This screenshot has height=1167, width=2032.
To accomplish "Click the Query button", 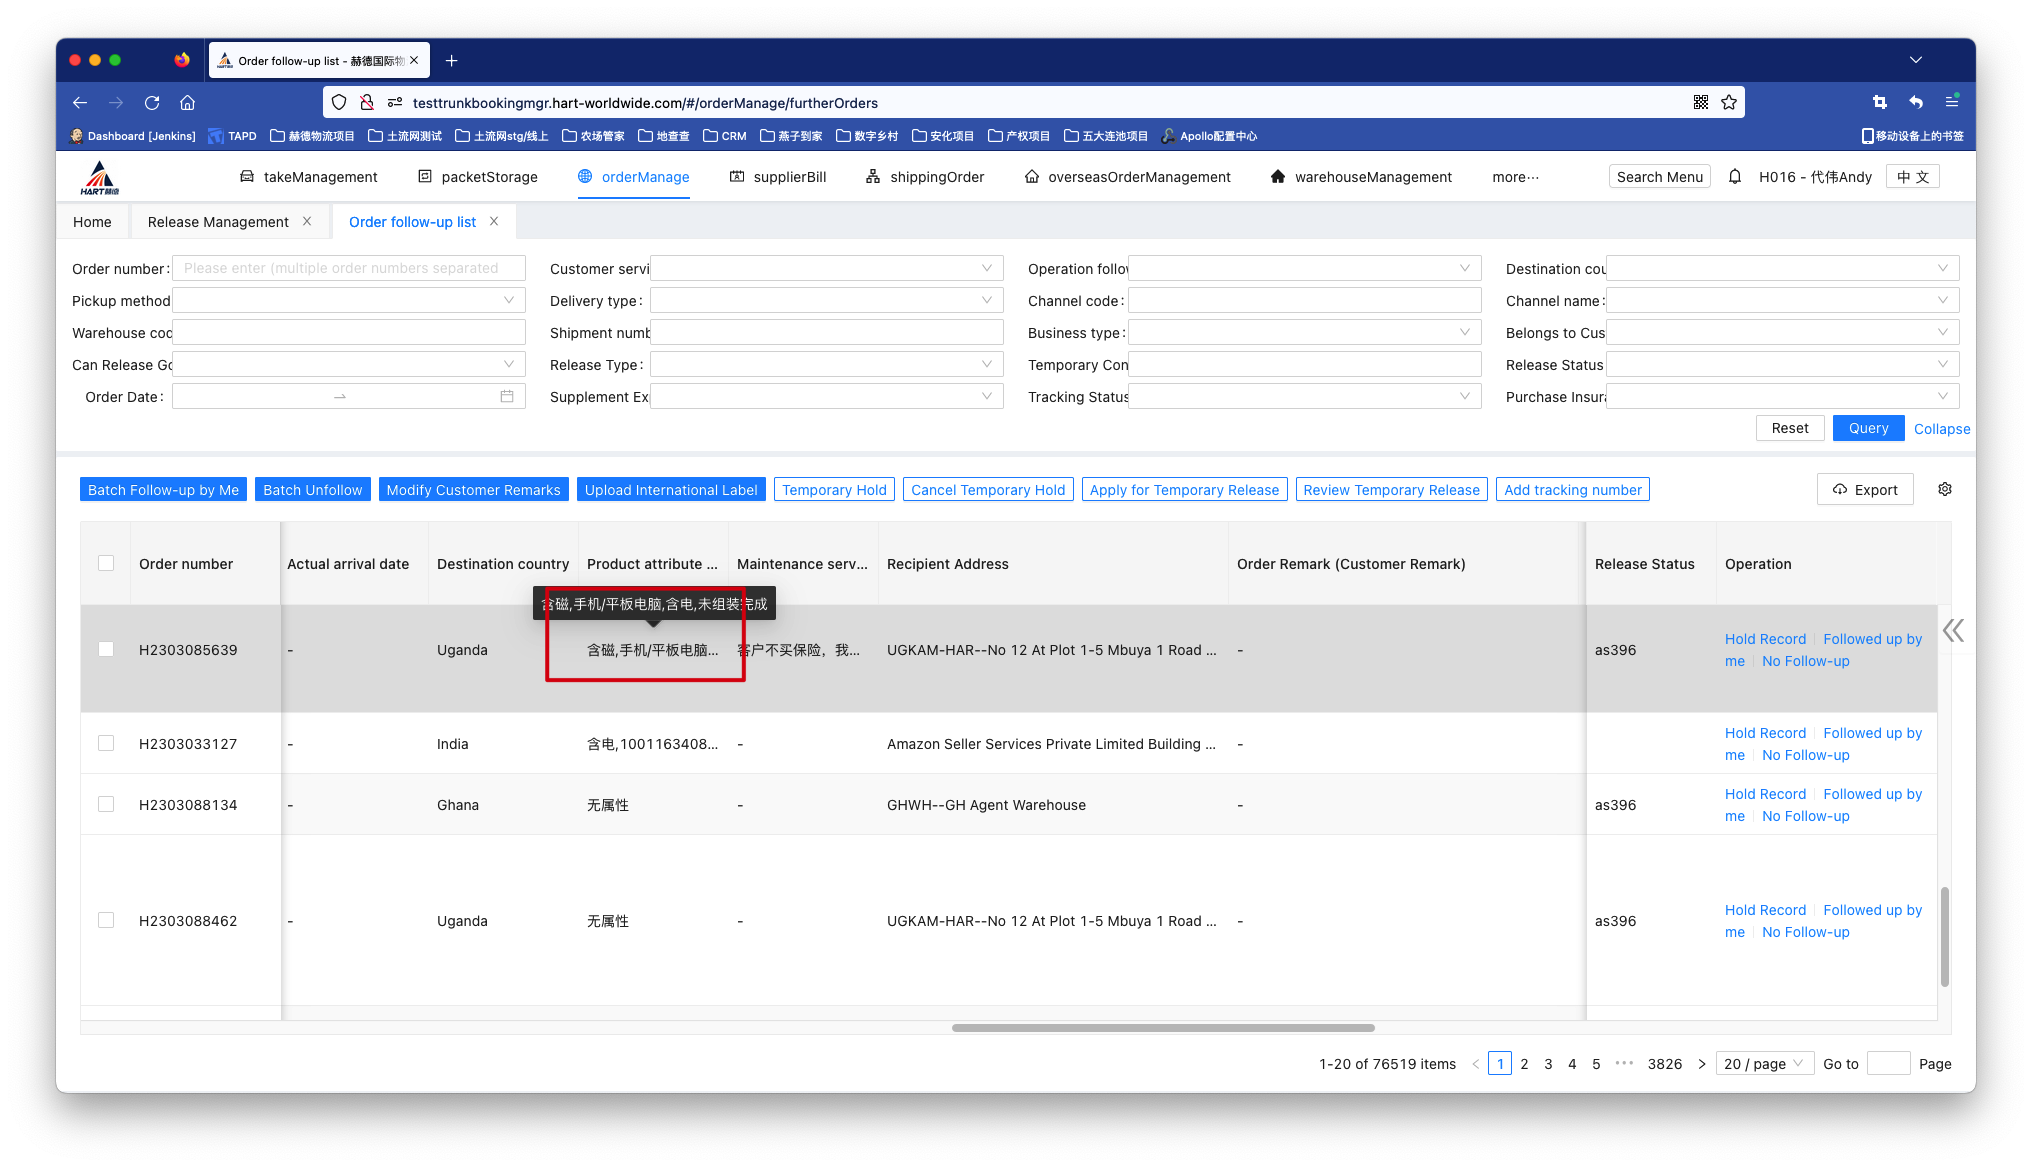I will pos(1868,428).
